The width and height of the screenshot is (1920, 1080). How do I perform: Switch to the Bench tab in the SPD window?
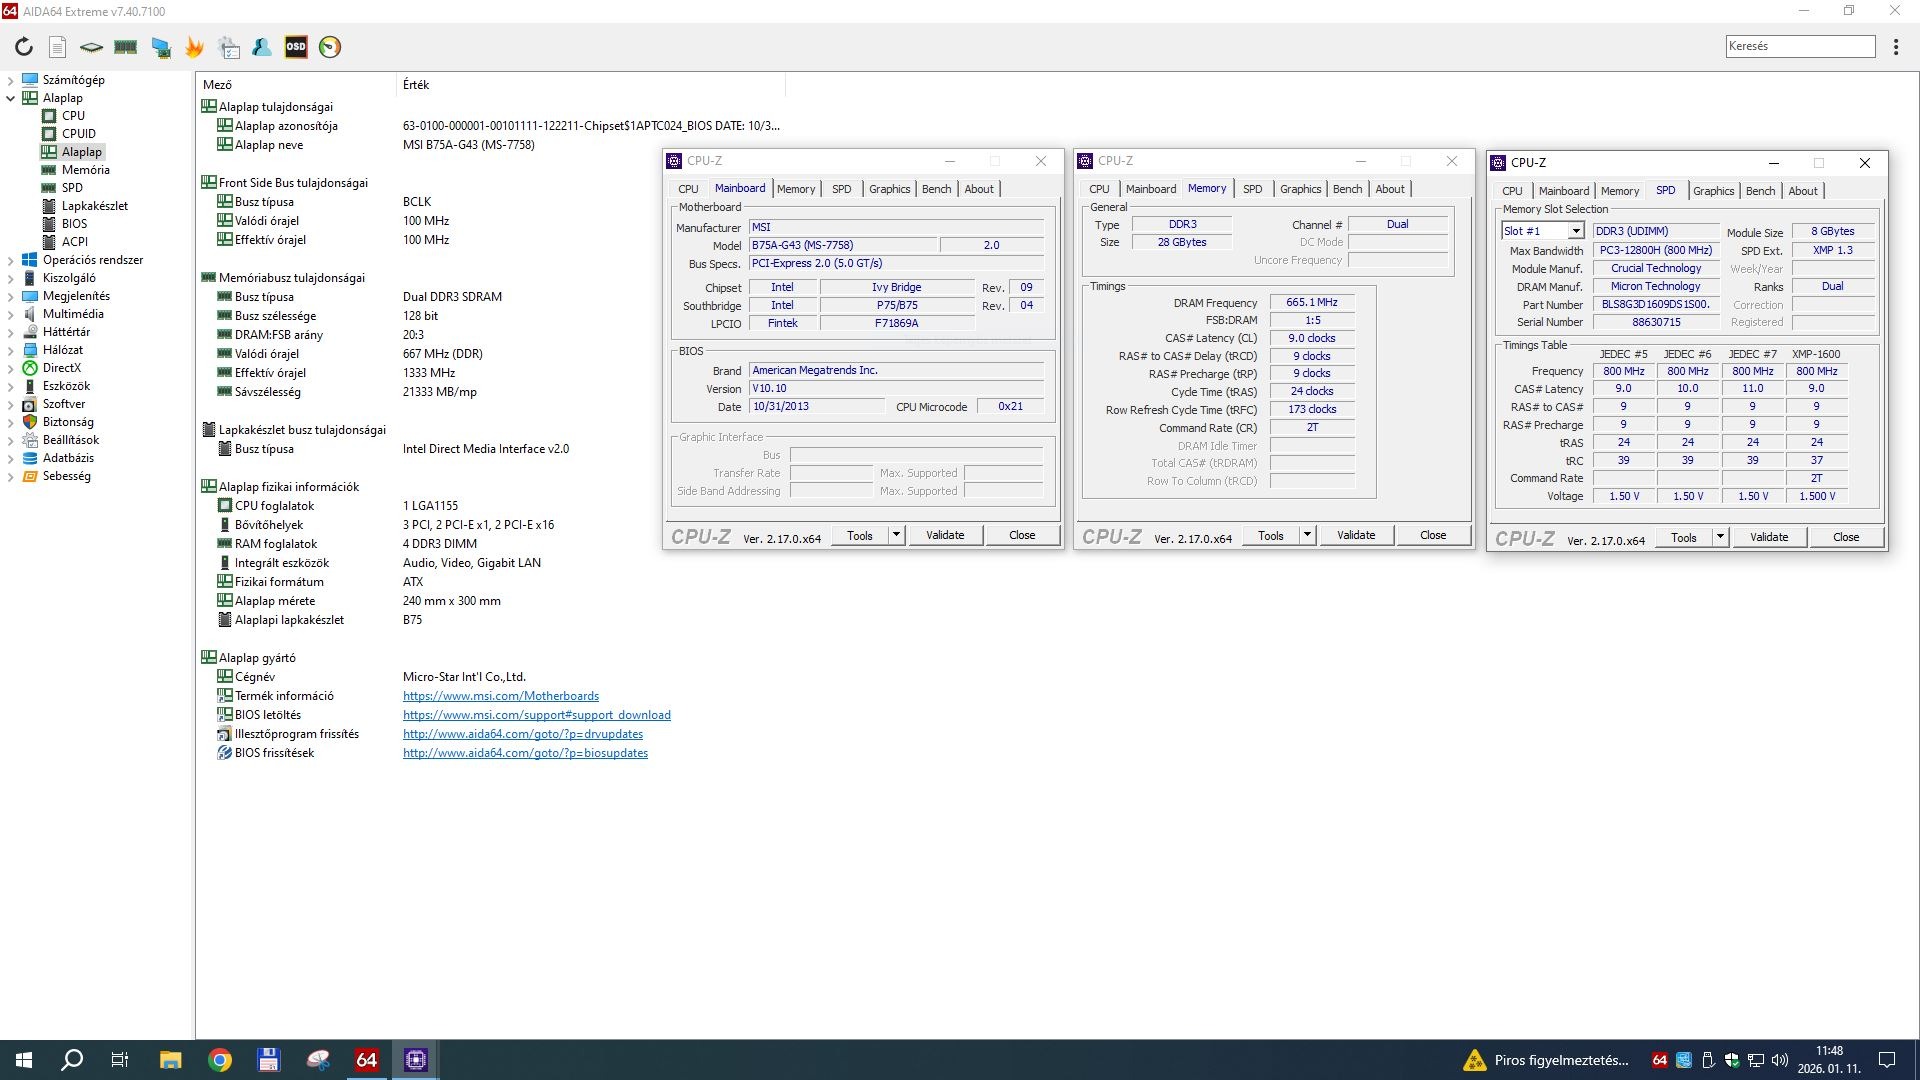tap(1760, 191)
